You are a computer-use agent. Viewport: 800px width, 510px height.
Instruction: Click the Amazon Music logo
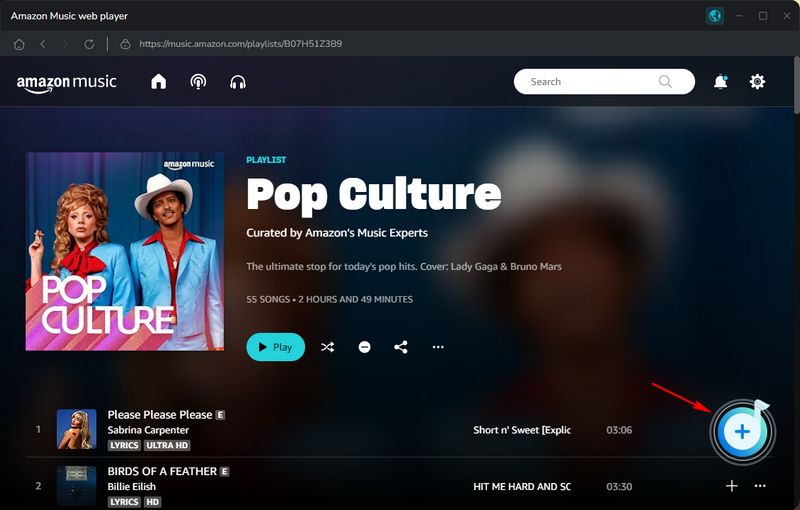pos(67,83)
